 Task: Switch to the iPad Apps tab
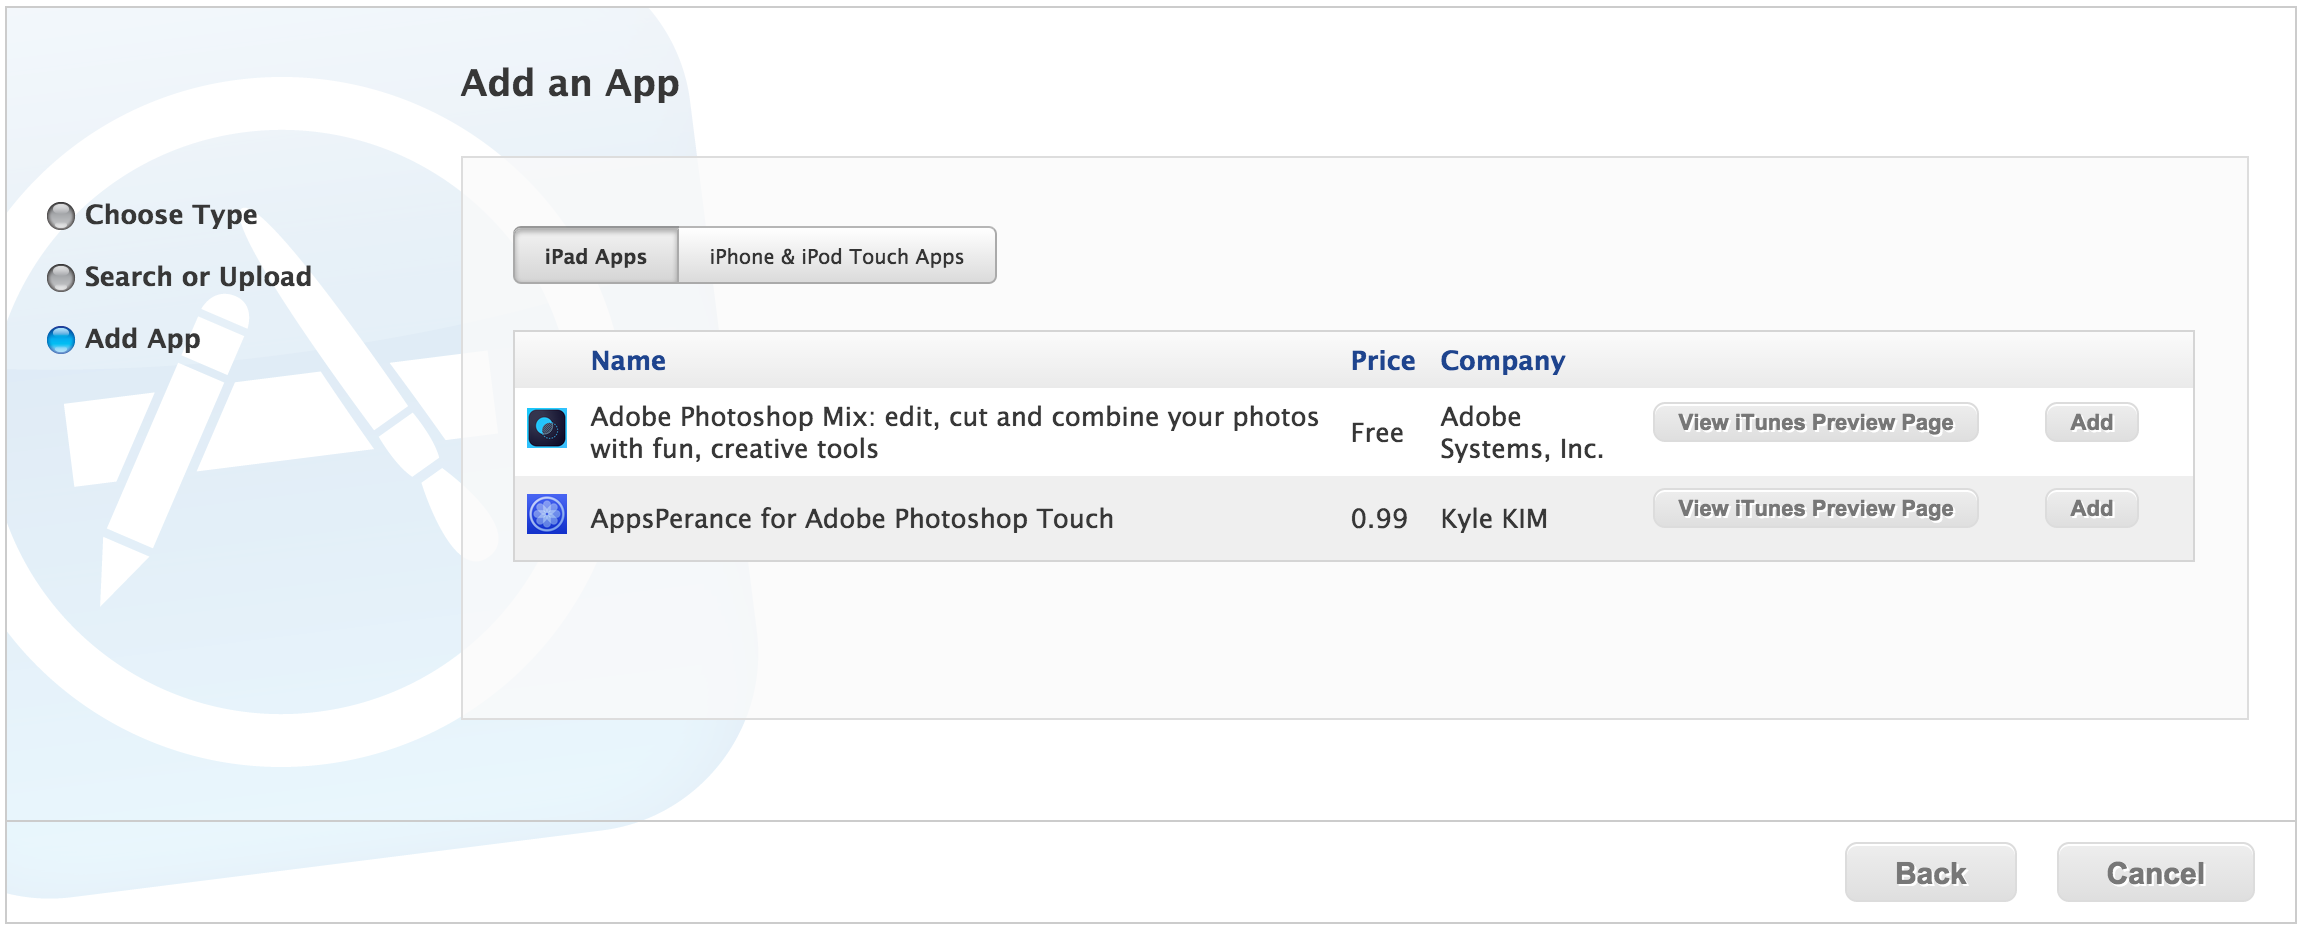[x=596, y=256]
